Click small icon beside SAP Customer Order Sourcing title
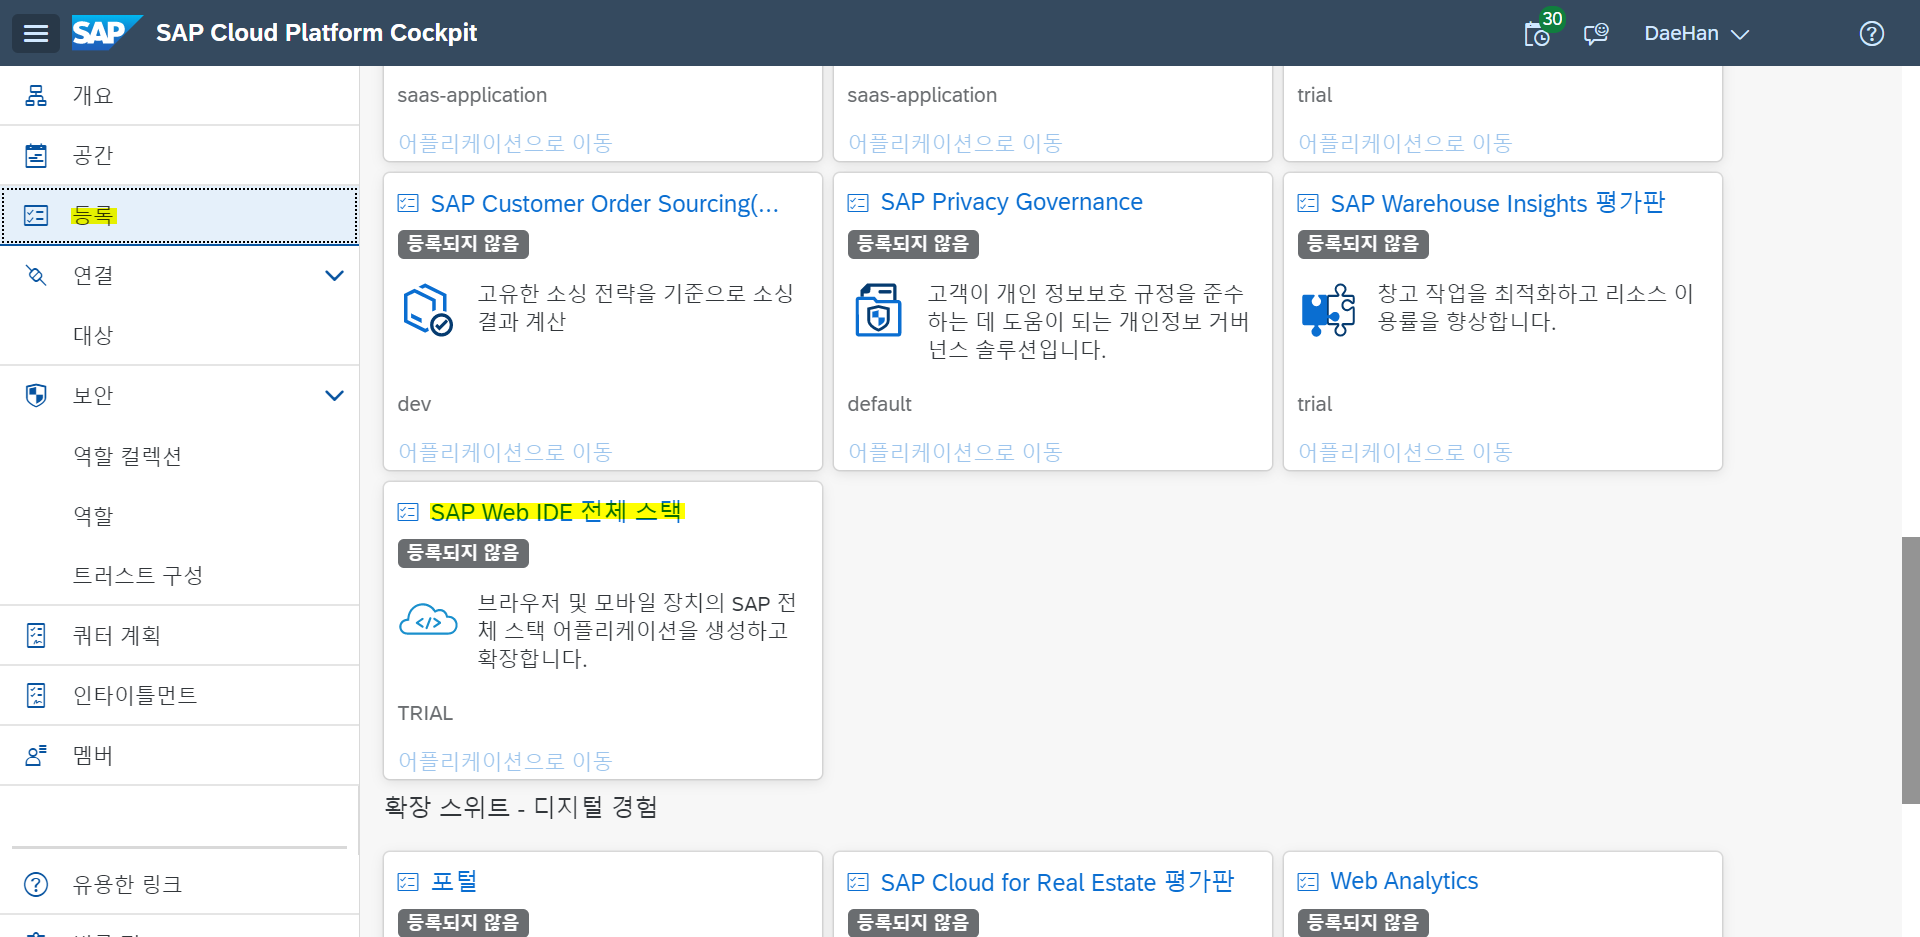This screenshot has height=937, width=1920. pos(408,204)
